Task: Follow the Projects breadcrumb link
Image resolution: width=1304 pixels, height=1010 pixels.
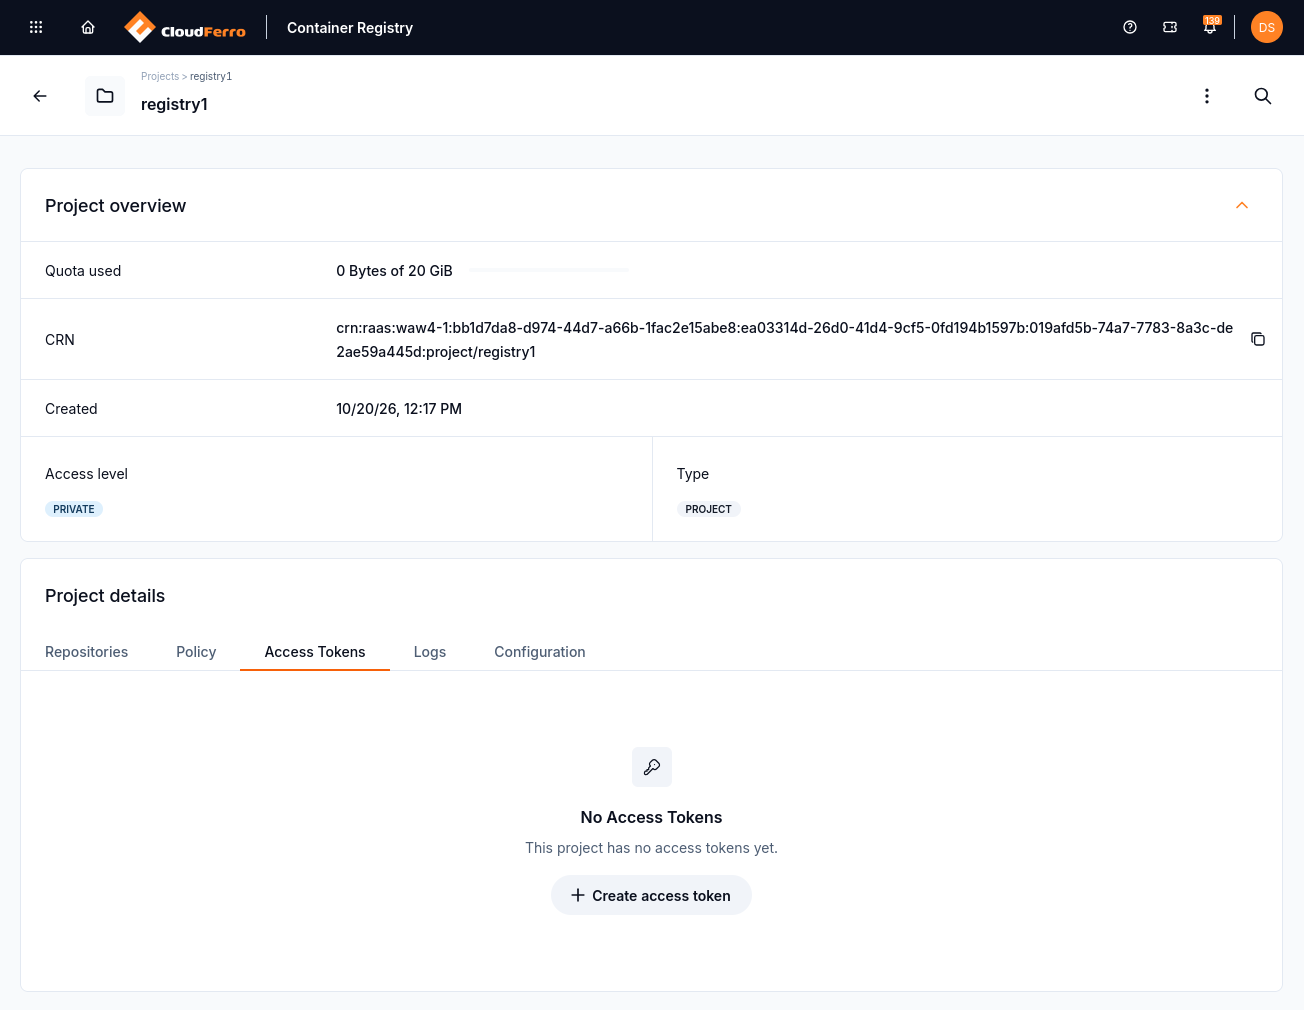Action: pos(160,76)
